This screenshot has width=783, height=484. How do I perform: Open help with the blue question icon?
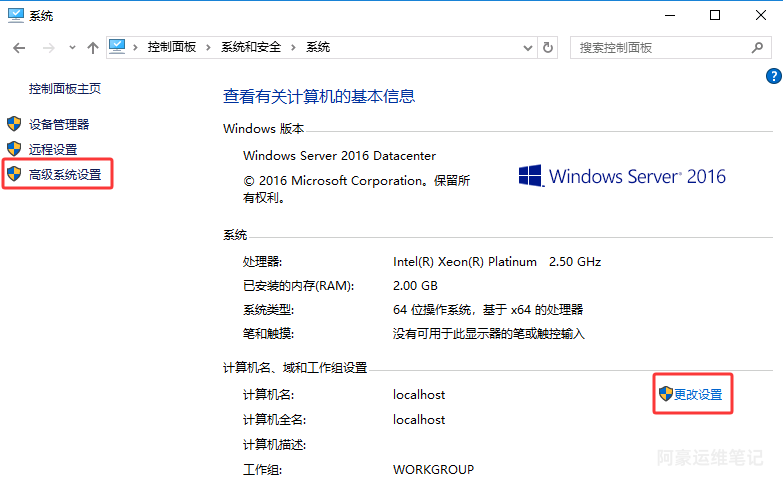click(774, 76)
